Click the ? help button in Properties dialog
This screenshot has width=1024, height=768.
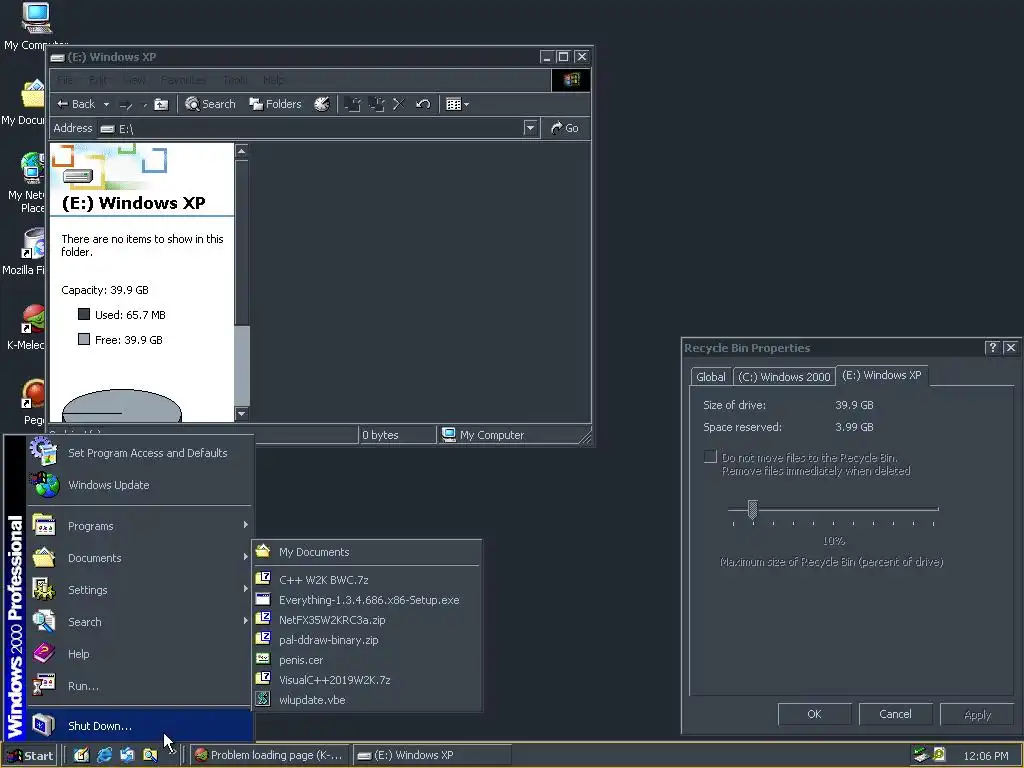[x=992, y=347]
